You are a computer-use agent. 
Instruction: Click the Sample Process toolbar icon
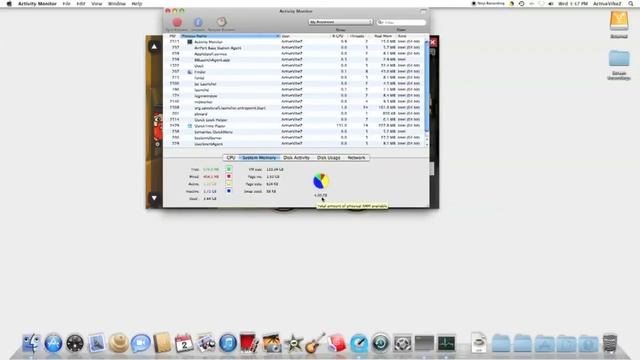click(x=221, y=22)
